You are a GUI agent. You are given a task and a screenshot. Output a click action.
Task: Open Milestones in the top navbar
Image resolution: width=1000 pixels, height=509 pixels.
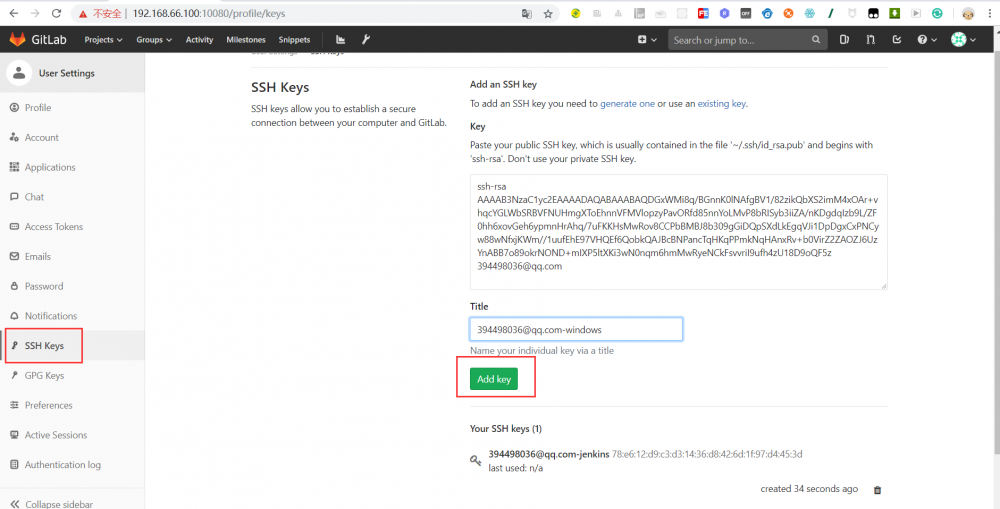click(246, 40)
